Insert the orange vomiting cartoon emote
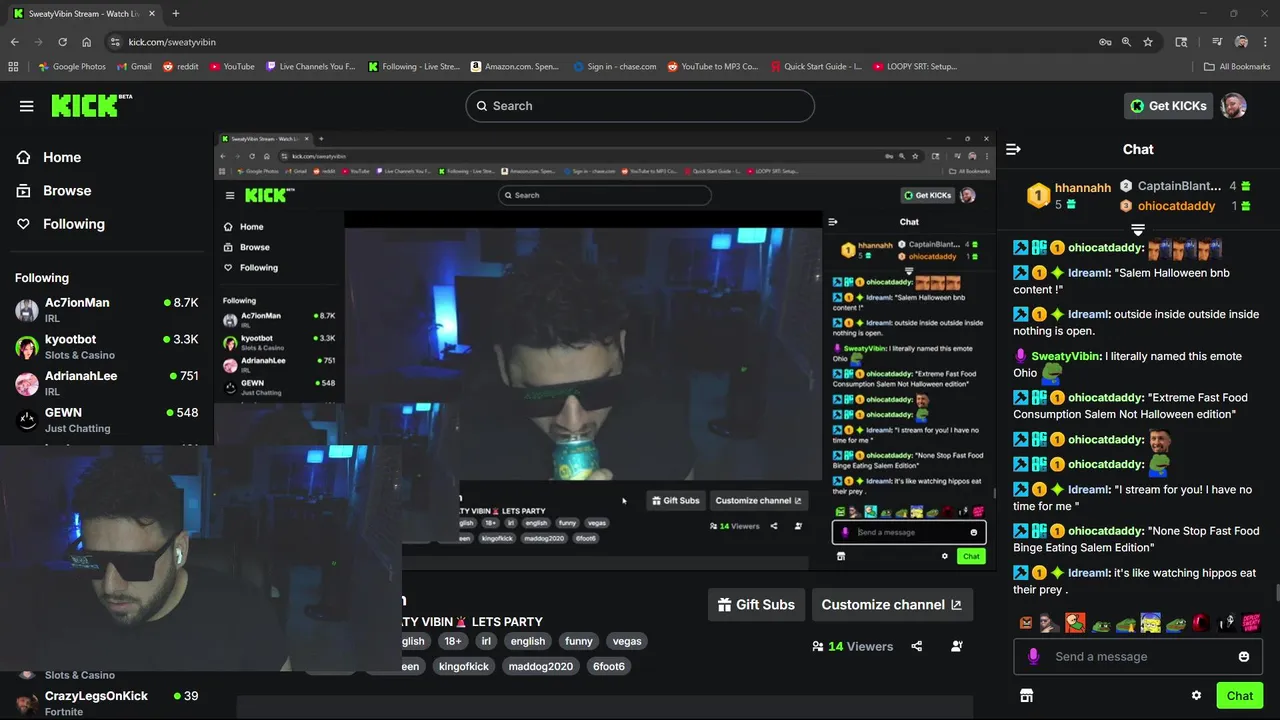 click(x=1075, y=623)
